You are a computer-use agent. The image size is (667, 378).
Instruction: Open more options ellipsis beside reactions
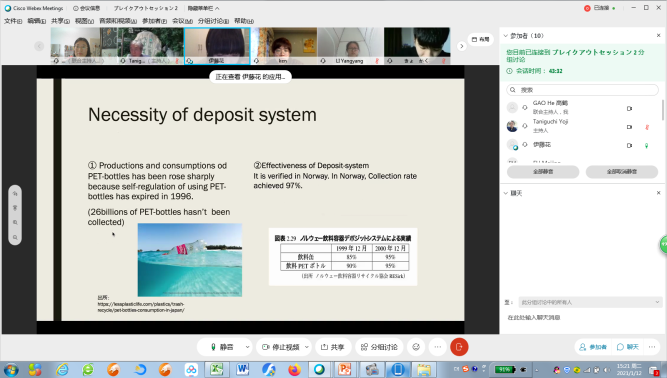(x=438, y=347)
